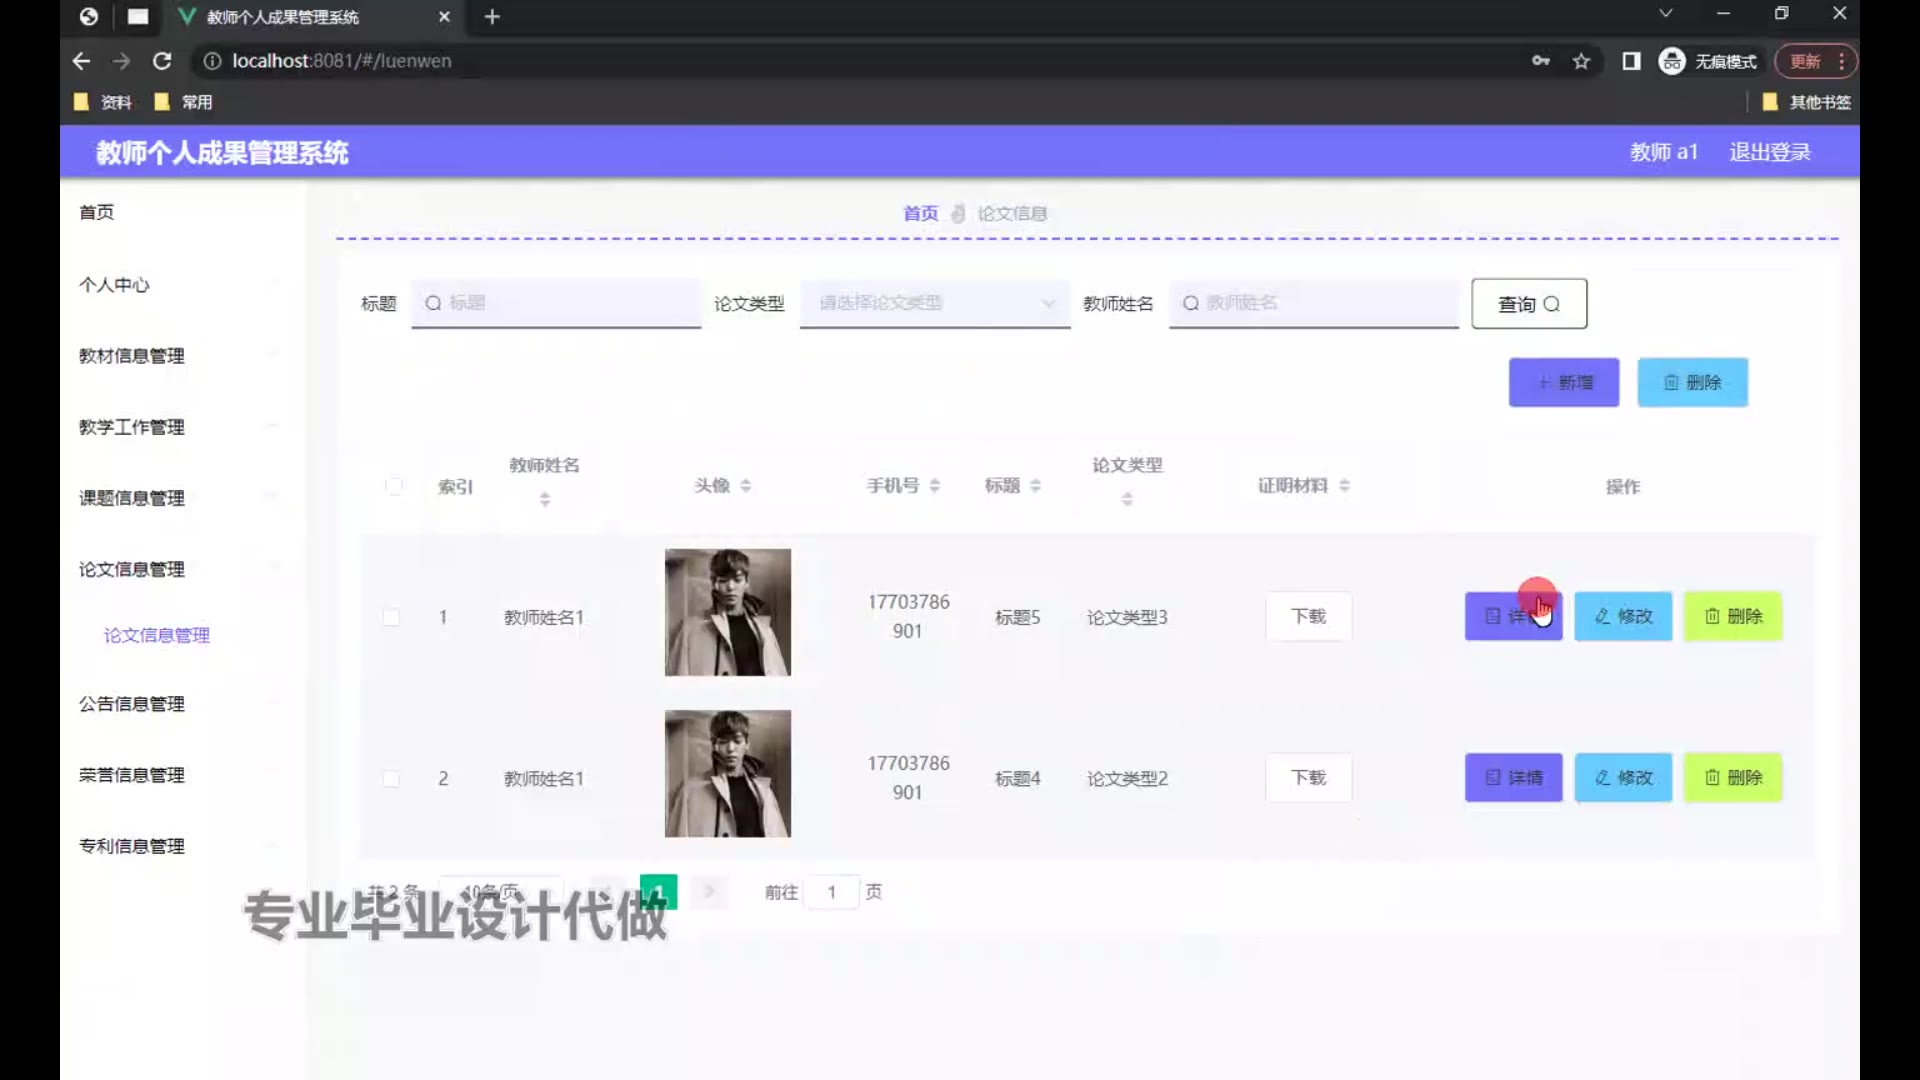Open 详情 for the 标题4 row
1920x1080 pixels.
(1514, 777)
